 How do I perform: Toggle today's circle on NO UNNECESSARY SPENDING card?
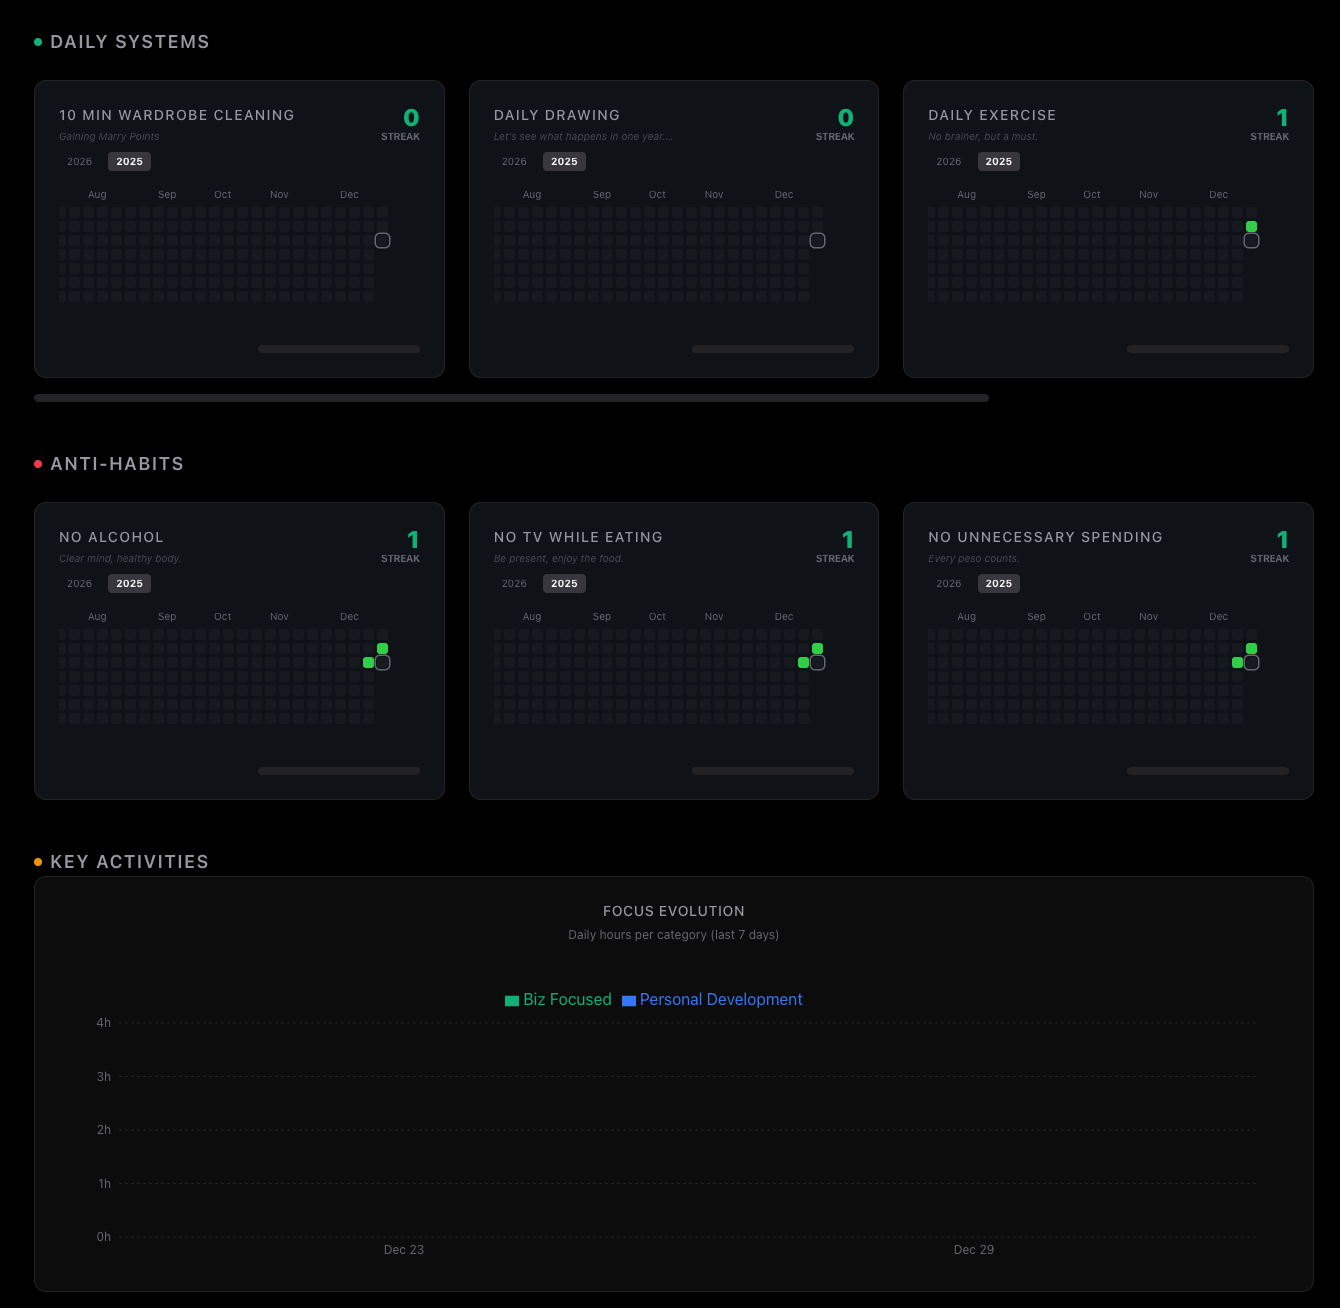(1251, 662)
